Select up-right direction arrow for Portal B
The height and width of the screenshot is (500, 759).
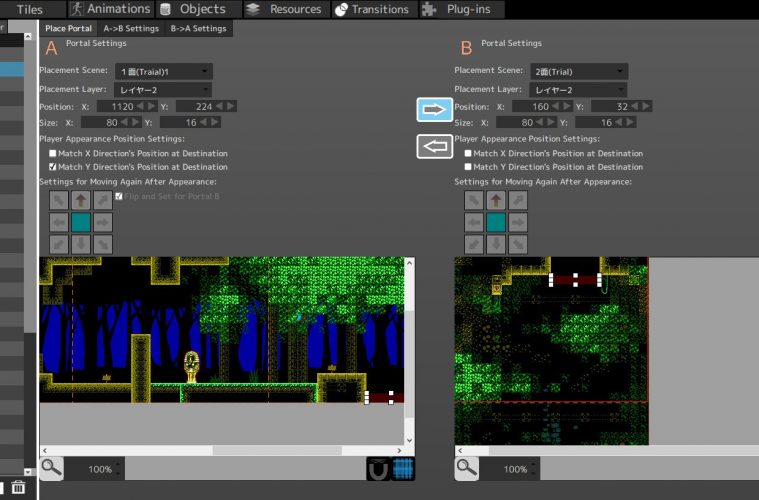click(518, 200)
